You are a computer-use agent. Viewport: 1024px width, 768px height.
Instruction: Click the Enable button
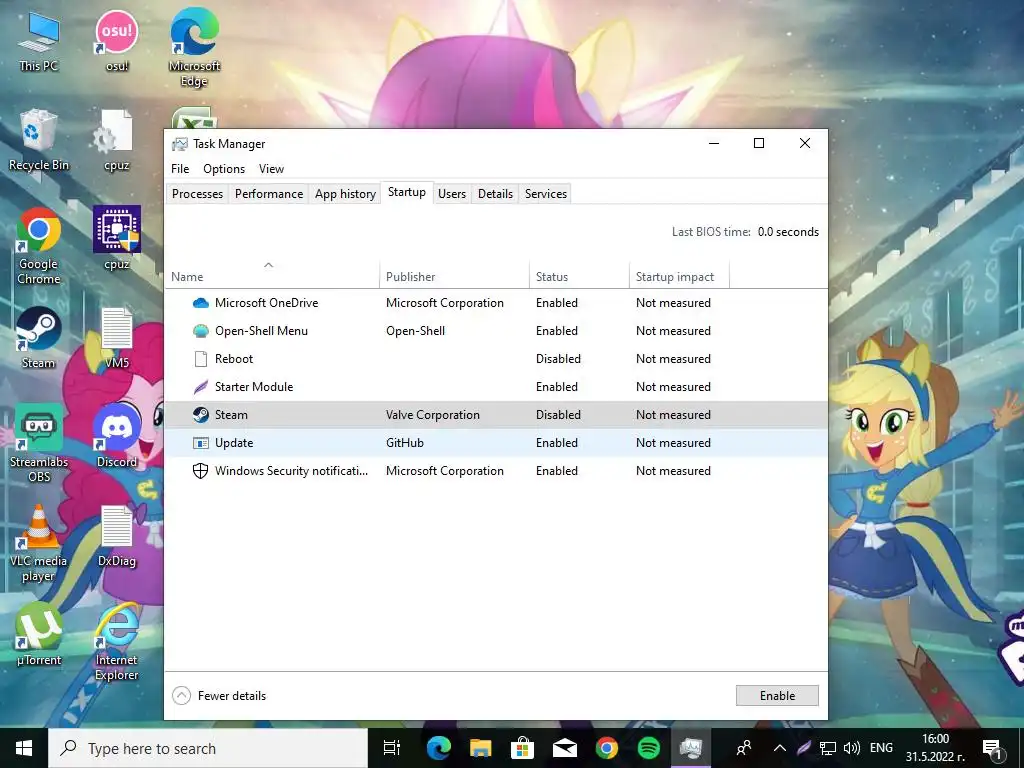(777, 696)
